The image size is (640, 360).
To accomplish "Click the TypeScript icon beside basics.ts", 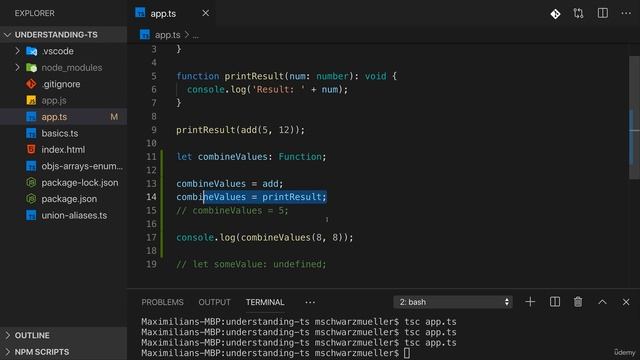I will click(31, 133).
